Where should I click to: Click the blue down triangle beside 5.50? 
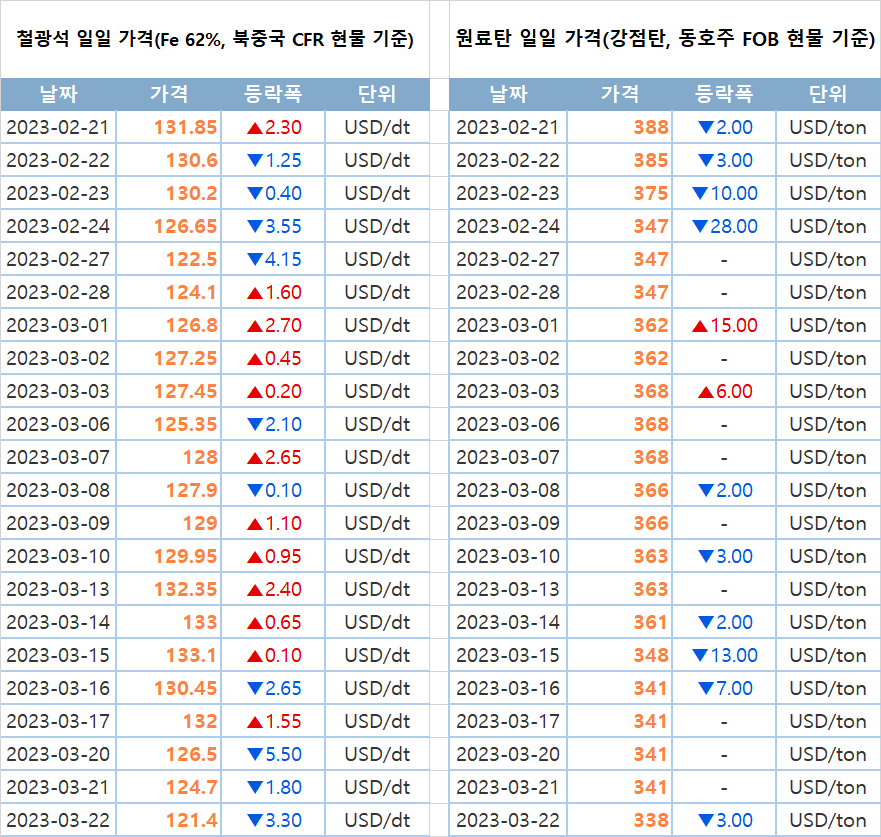[x=254, y=755]
